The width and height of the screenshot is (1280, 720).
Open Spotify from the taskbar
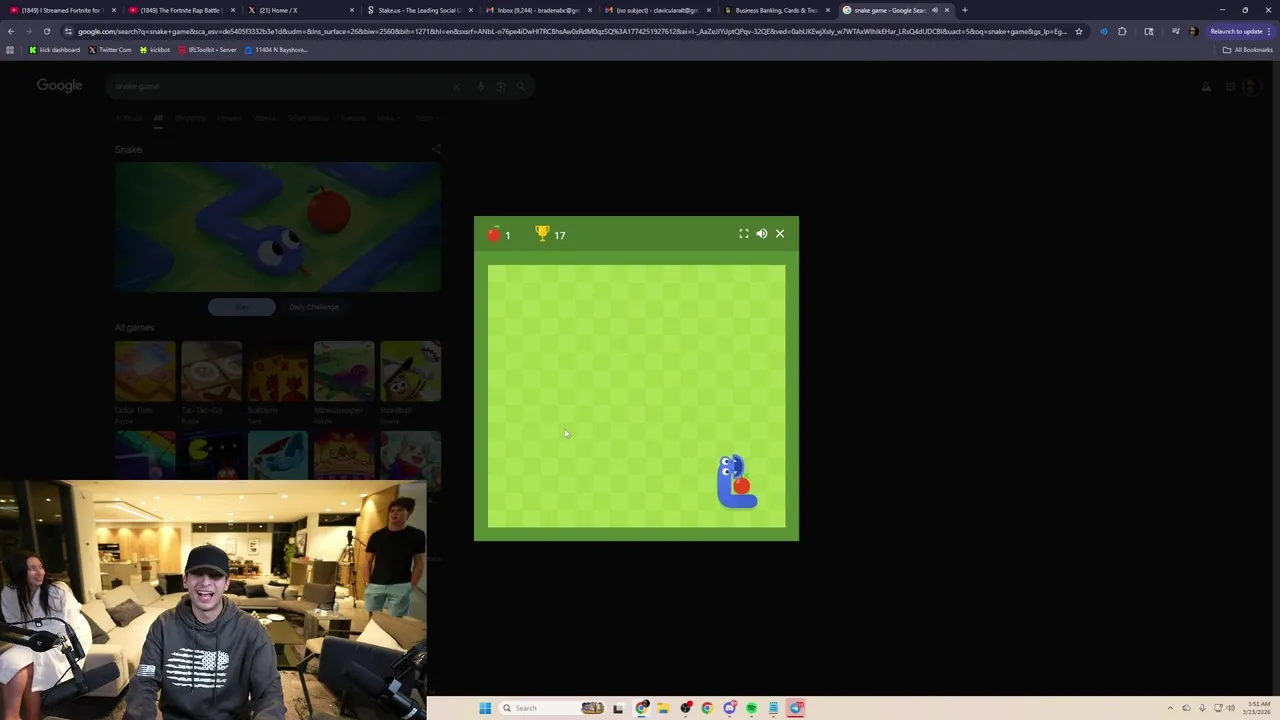pyautogui.click(x=751, y=708)
